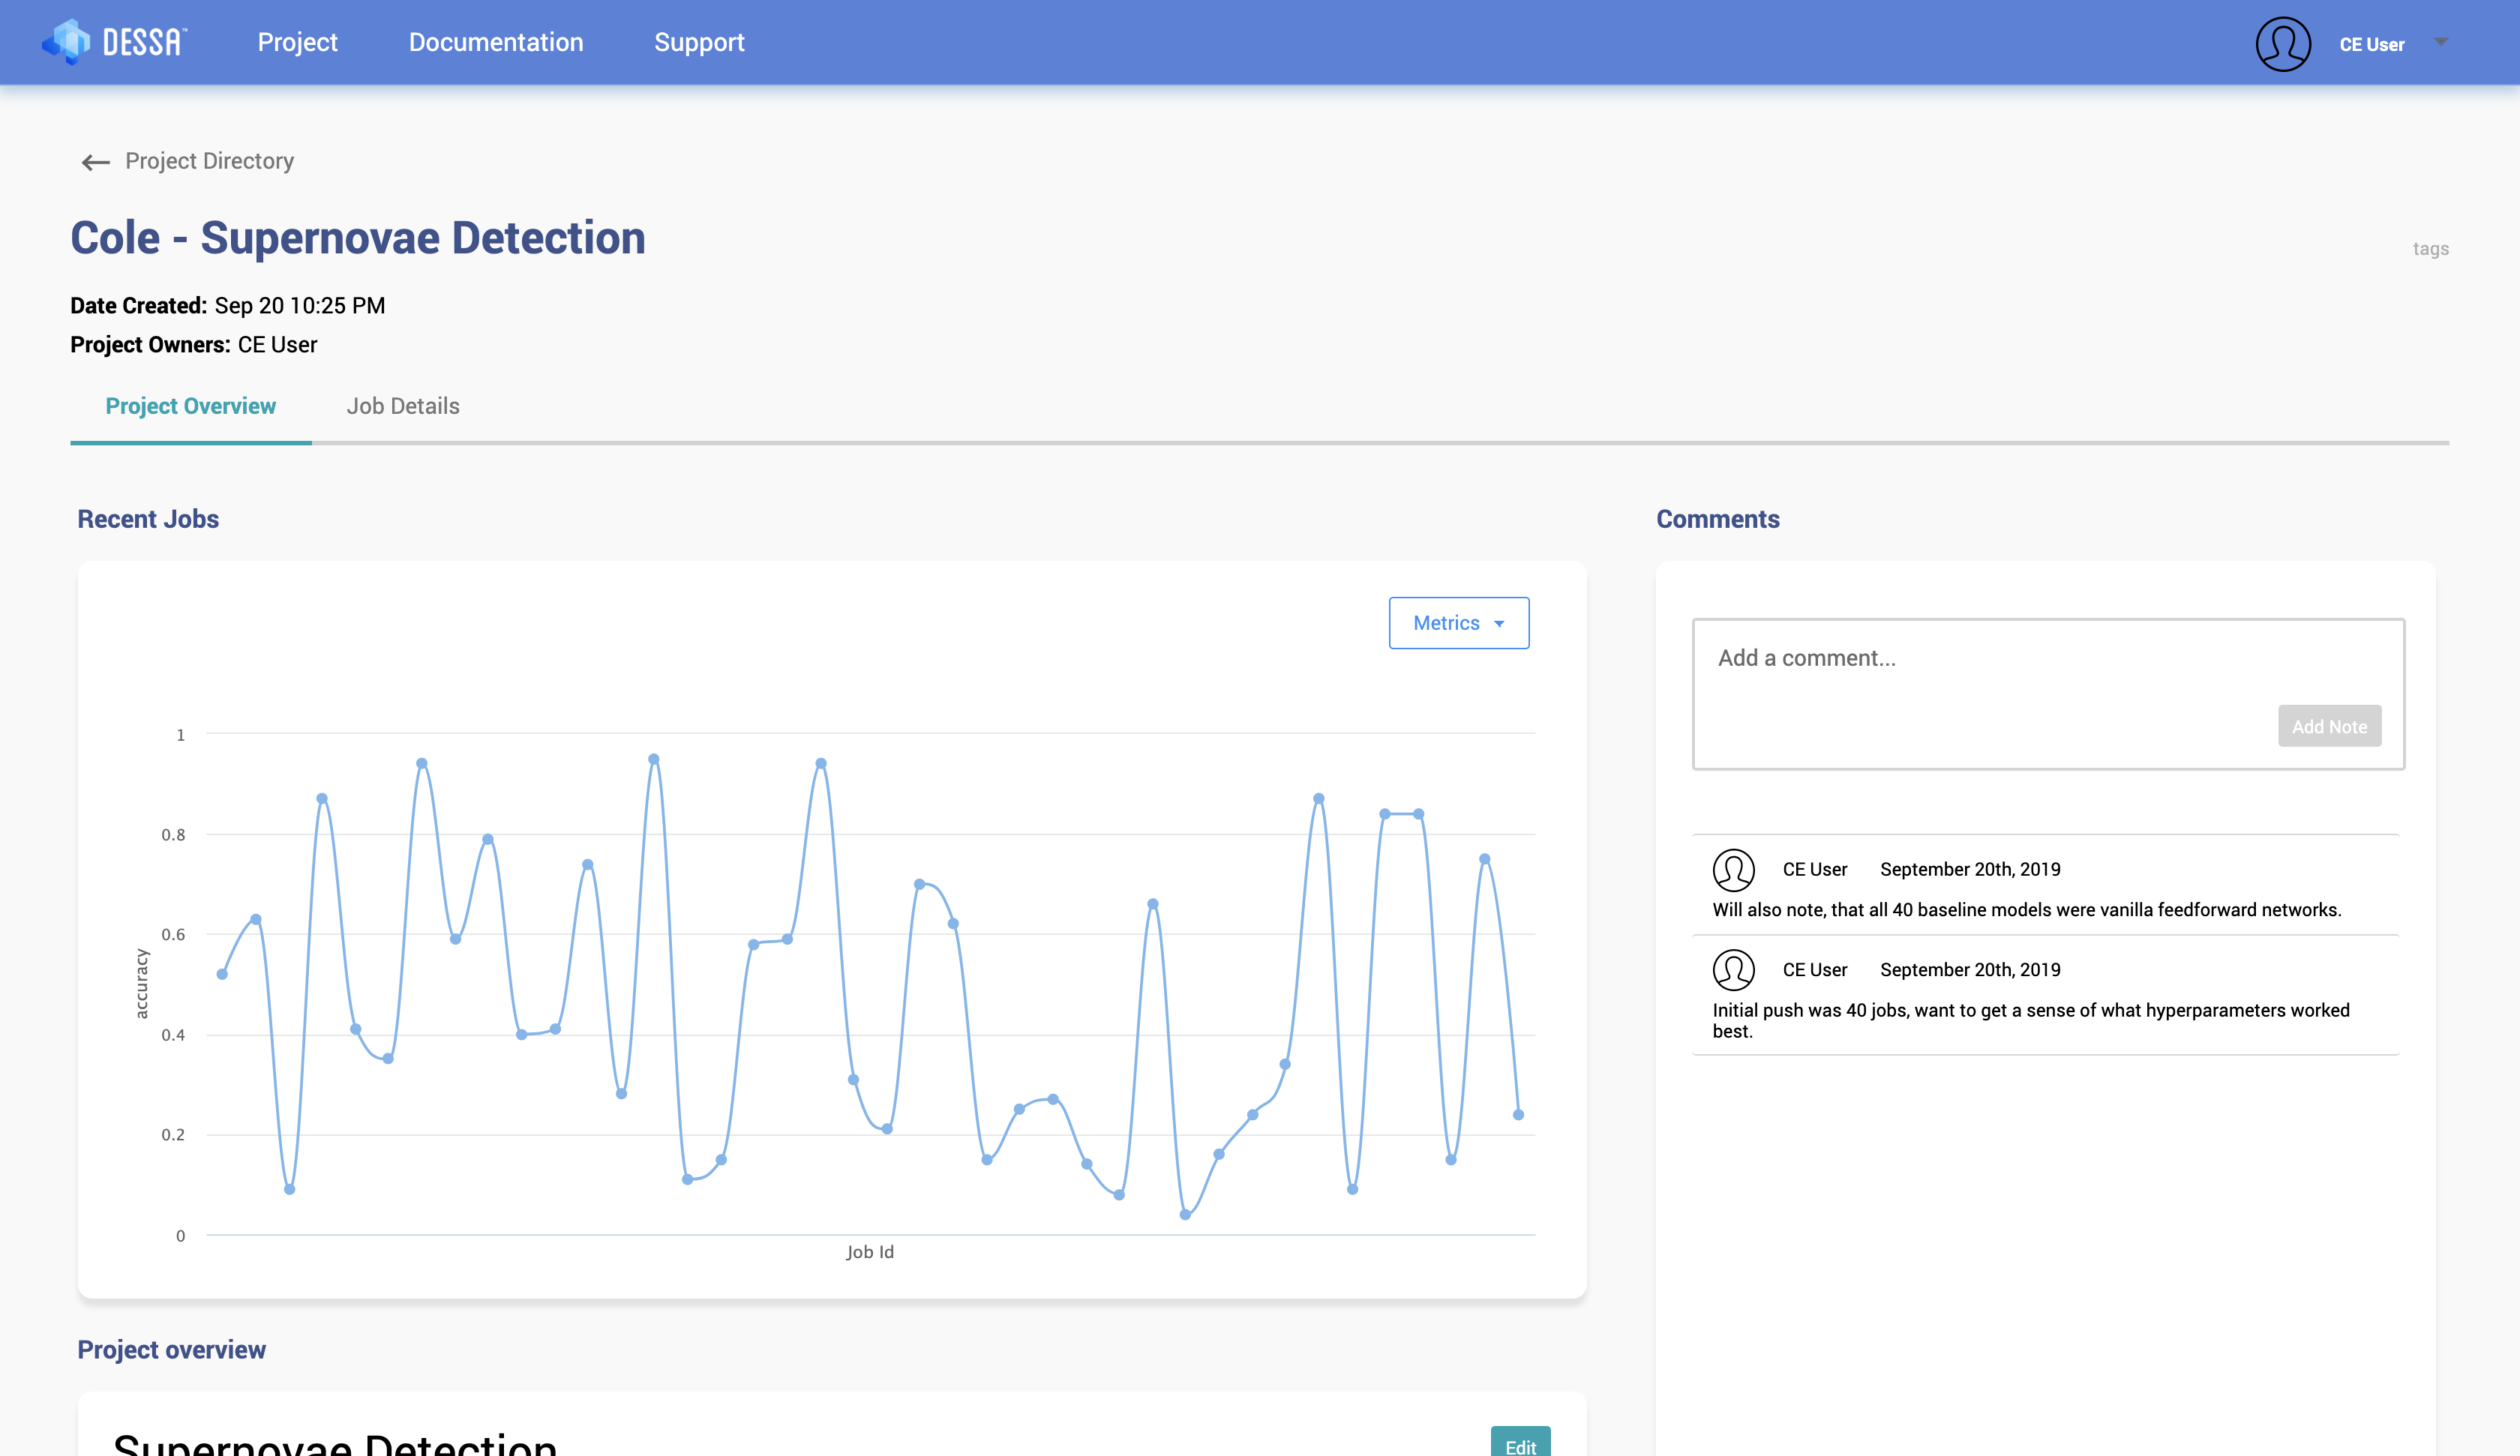Expand the Metrics dropdown options
The width and height of the screenshot is (2520, 1456).
tap(1457, 622)
